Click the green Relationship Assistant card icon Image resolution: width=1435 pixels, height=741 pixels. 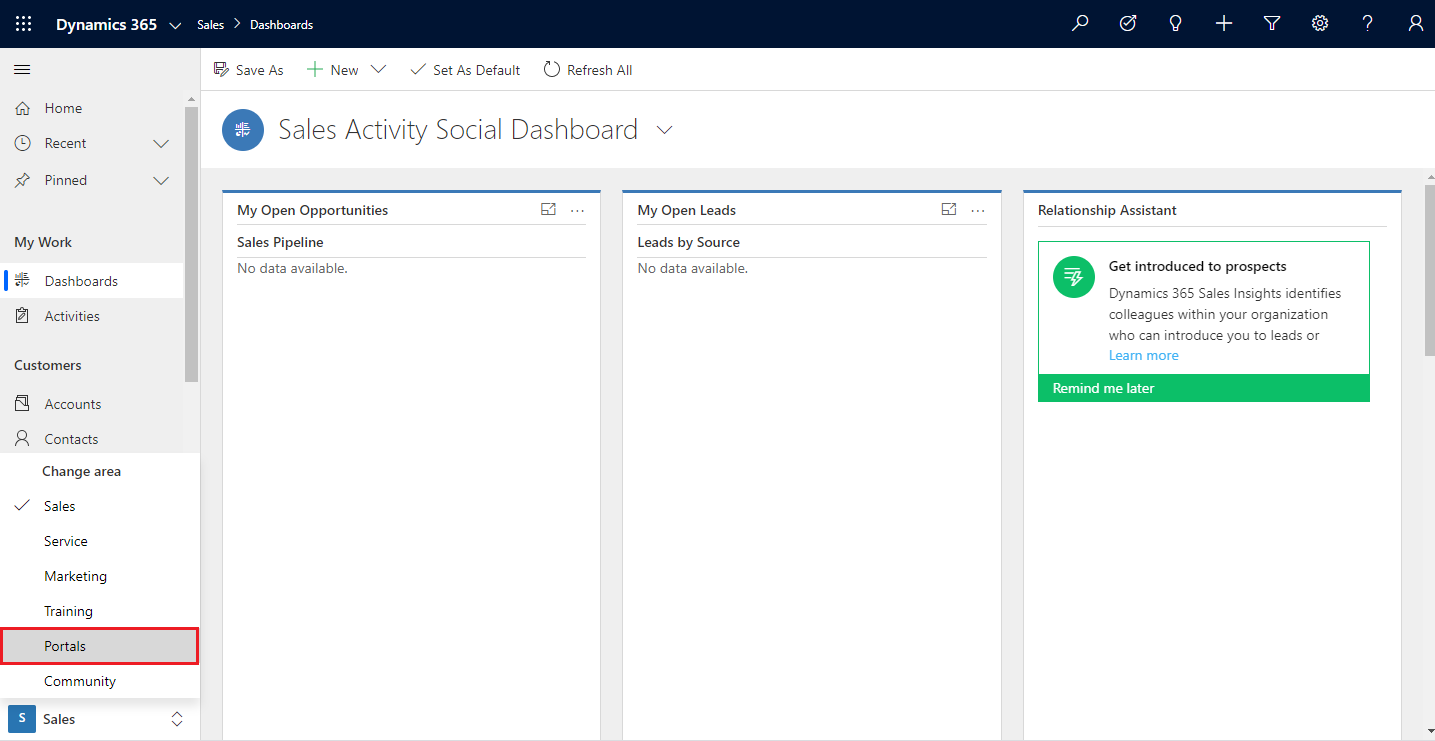[1074, 277]
